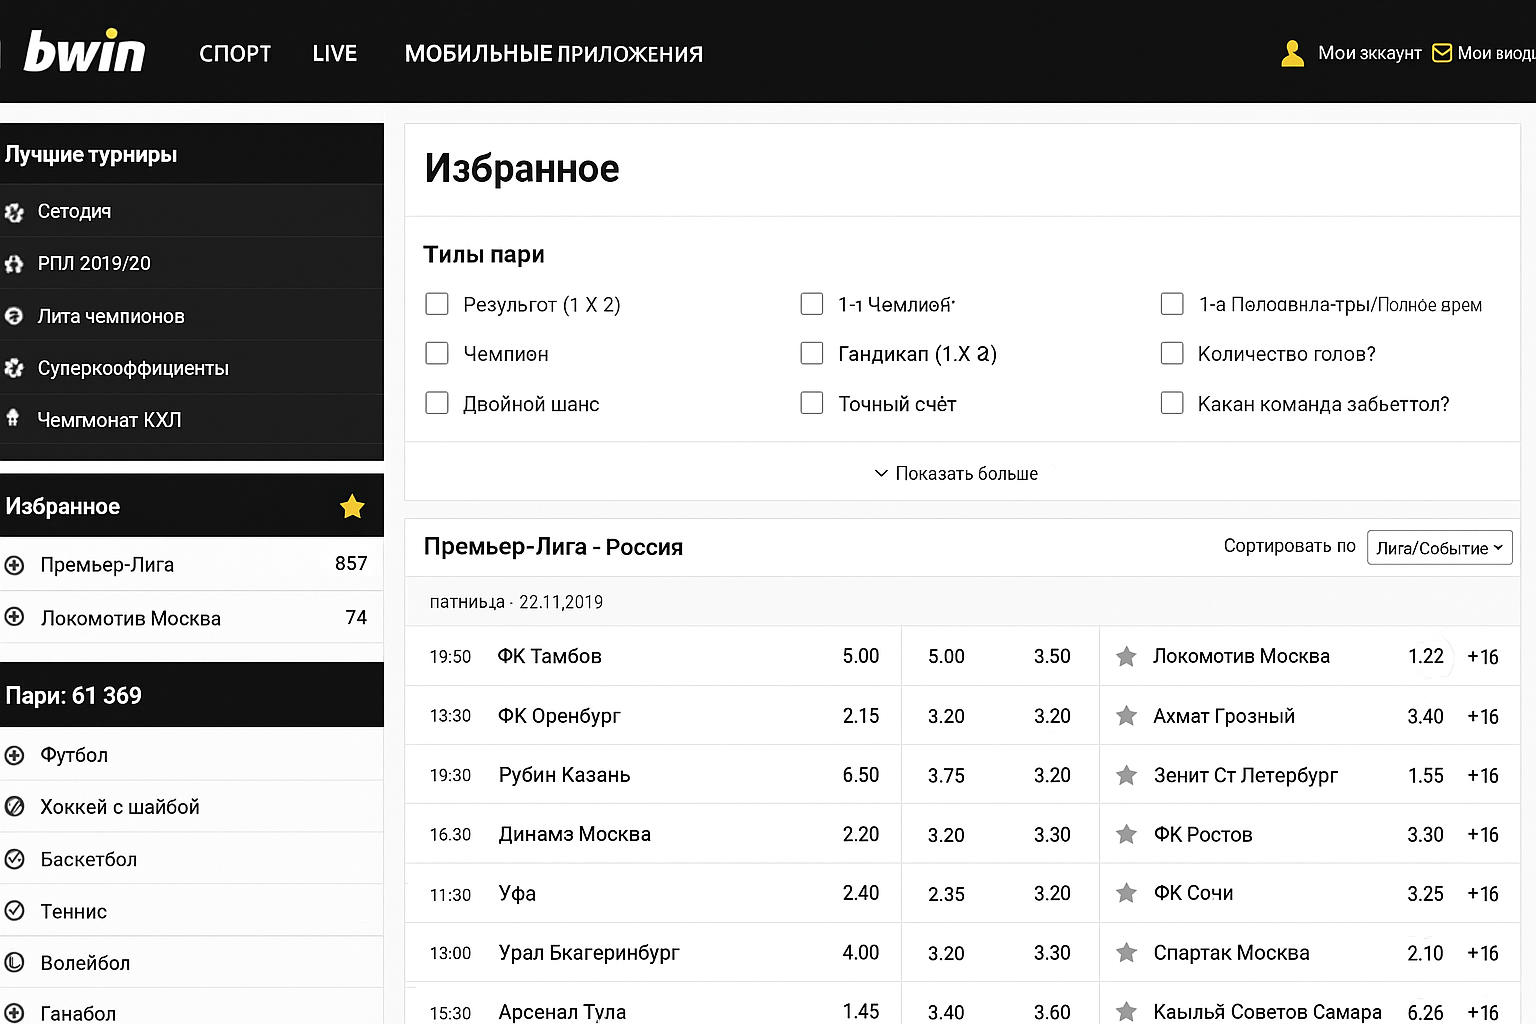The image size is (1536, 1024).
Task: Tick the Количество голов? checkbox
Action: point(1172,353)
